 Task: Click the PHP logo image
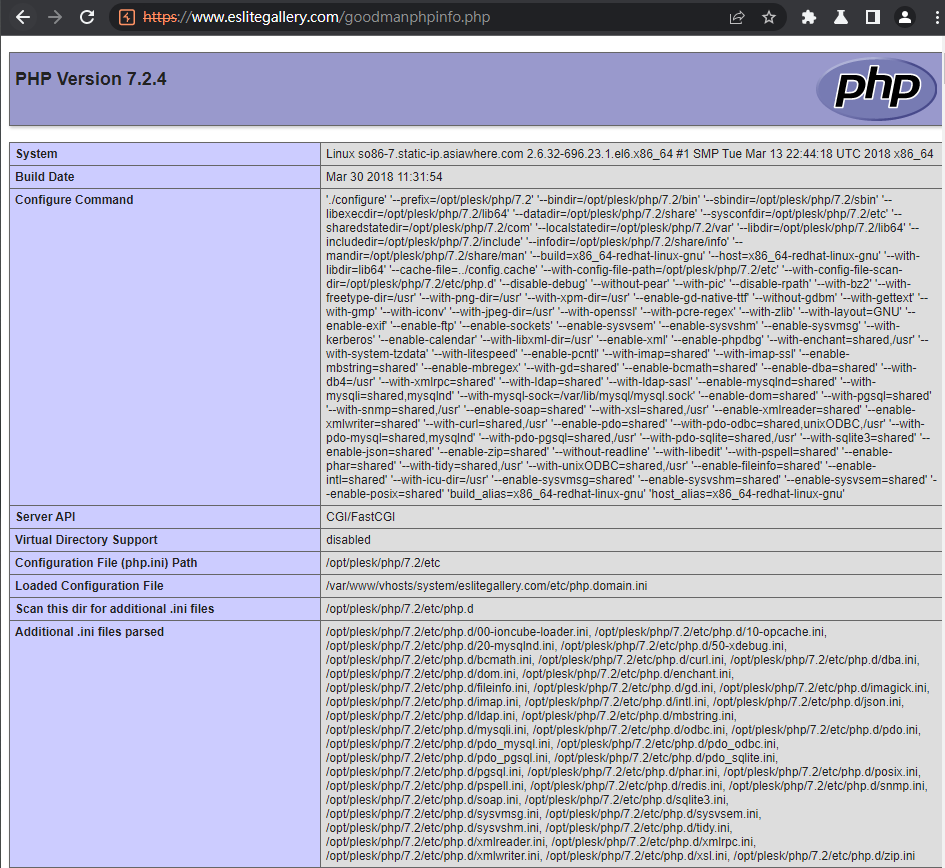pyautogui.click(x=876, y=89)
